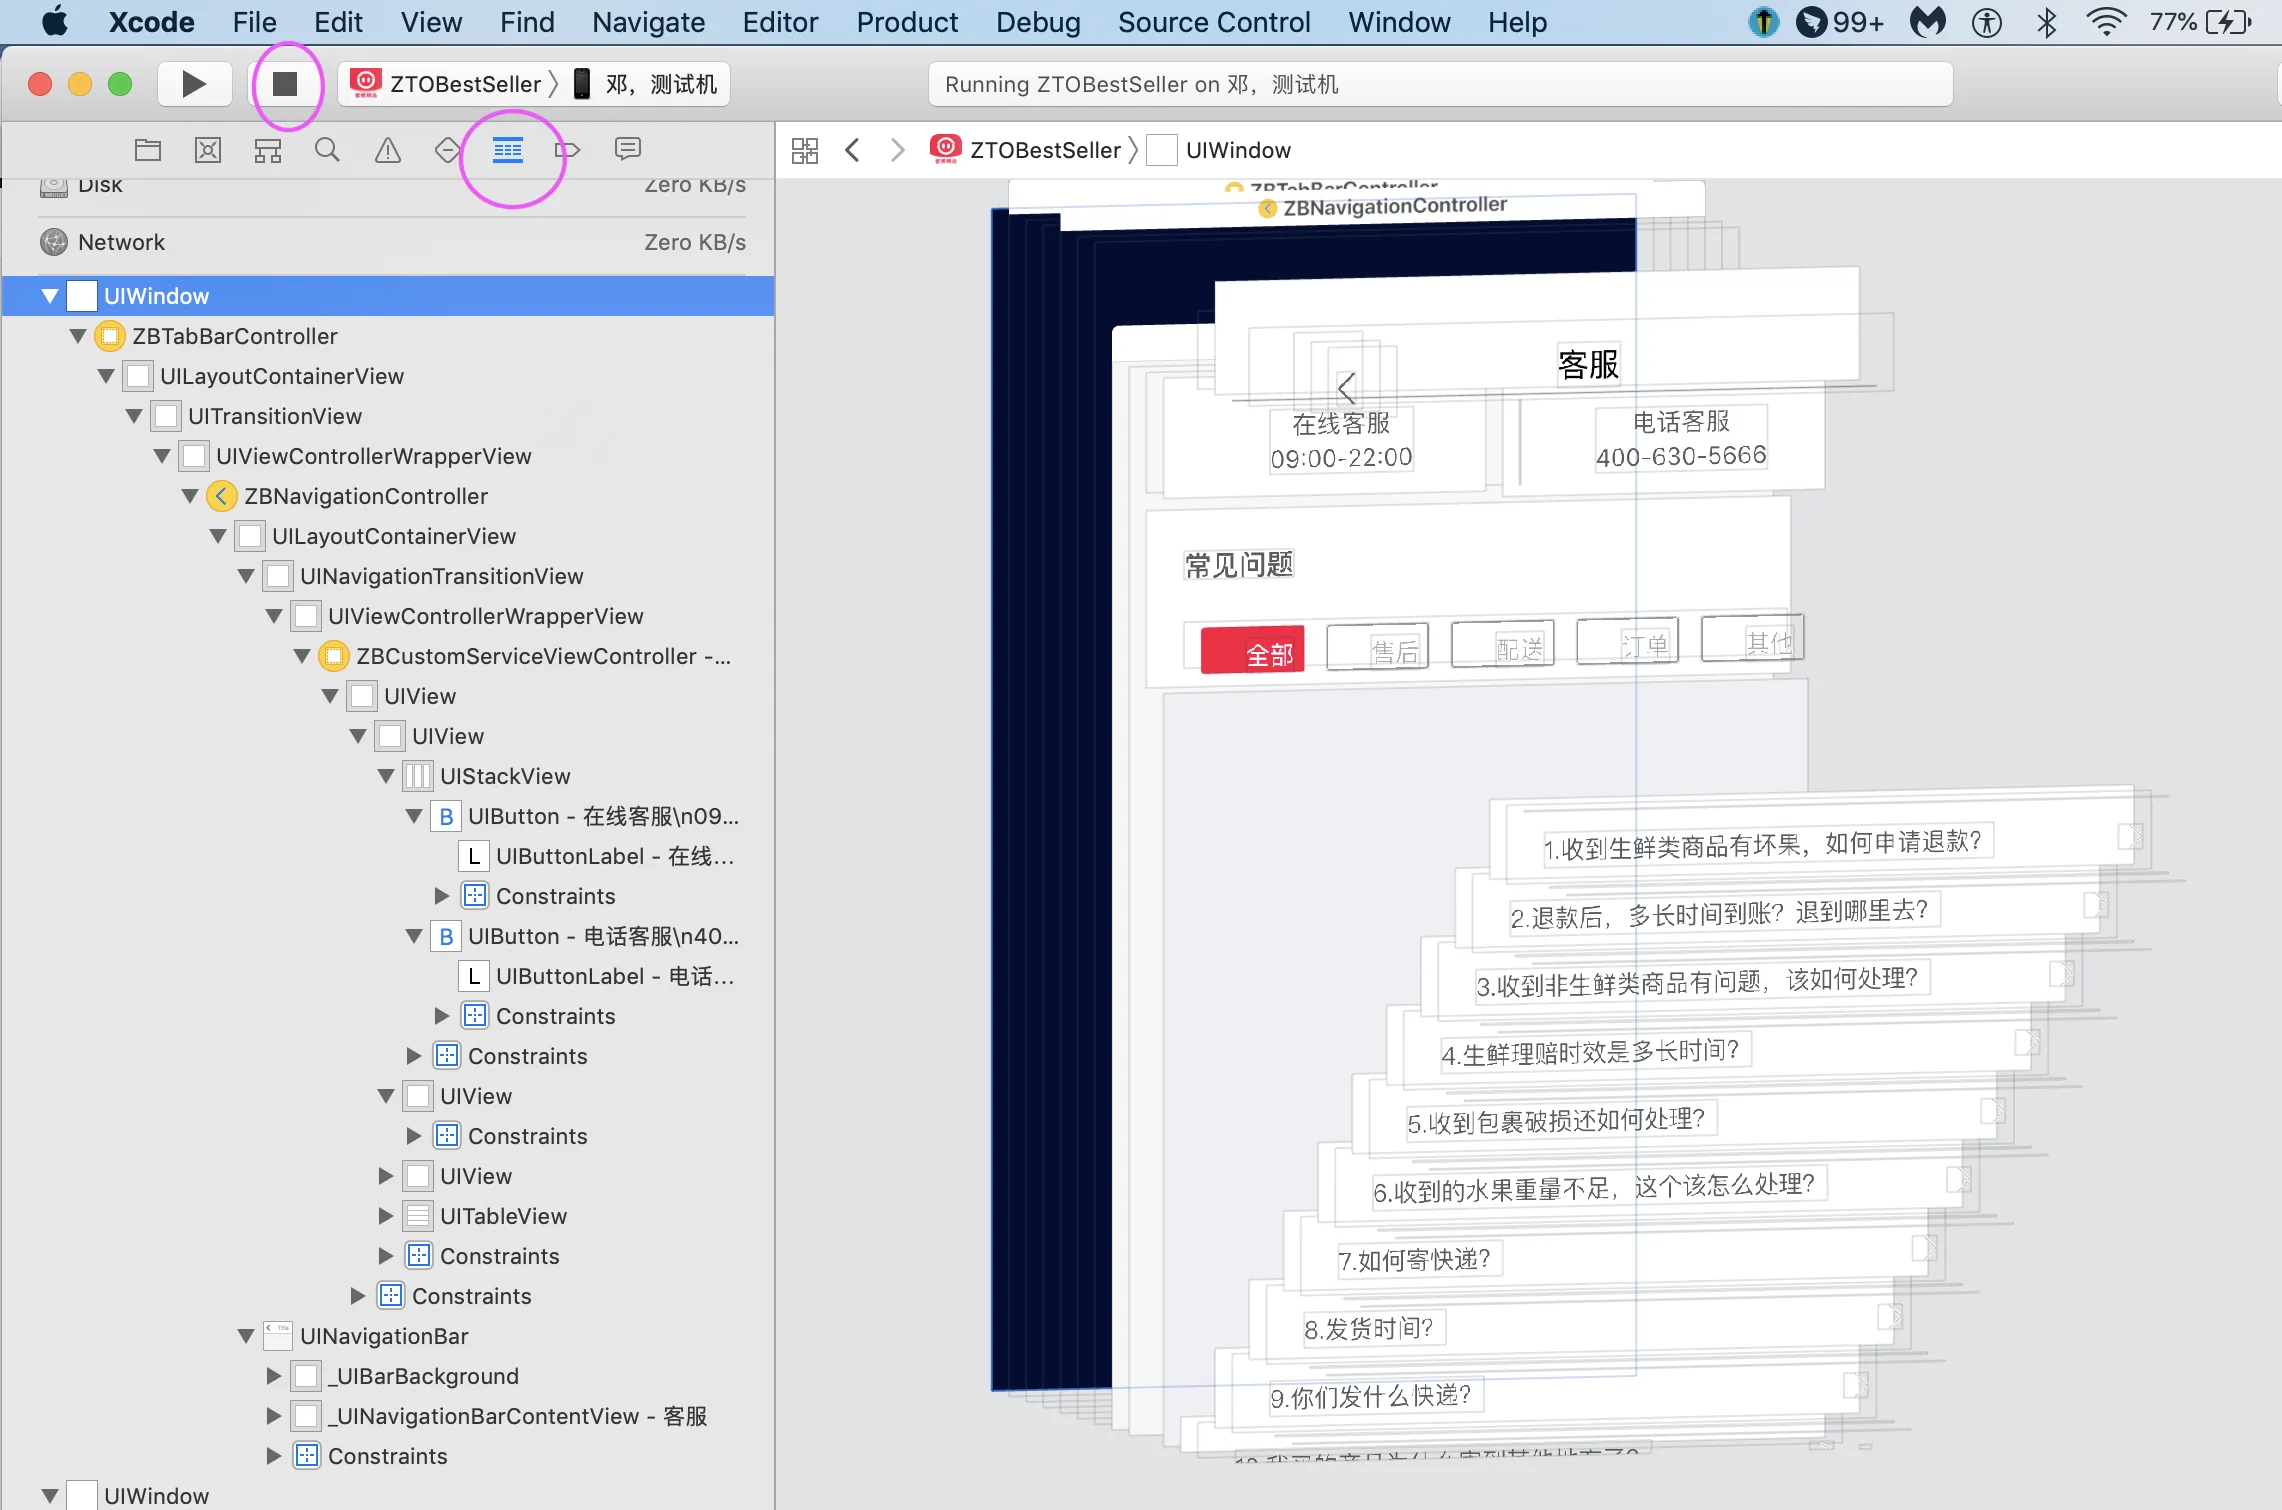Image resolution: width=2282 pixels, height=1510 pixels.
Task: Select the ZBNavigationController tree row
Action: pyautogui.click(x=366, y=496)
